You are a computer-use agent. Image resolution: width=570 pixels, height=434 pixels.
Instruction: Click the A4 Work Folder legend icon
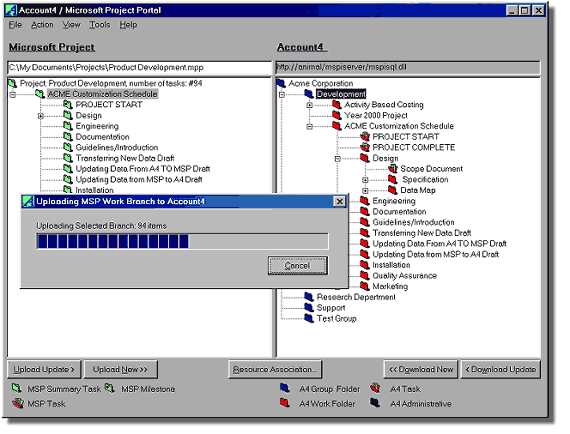tap(285, 403)
